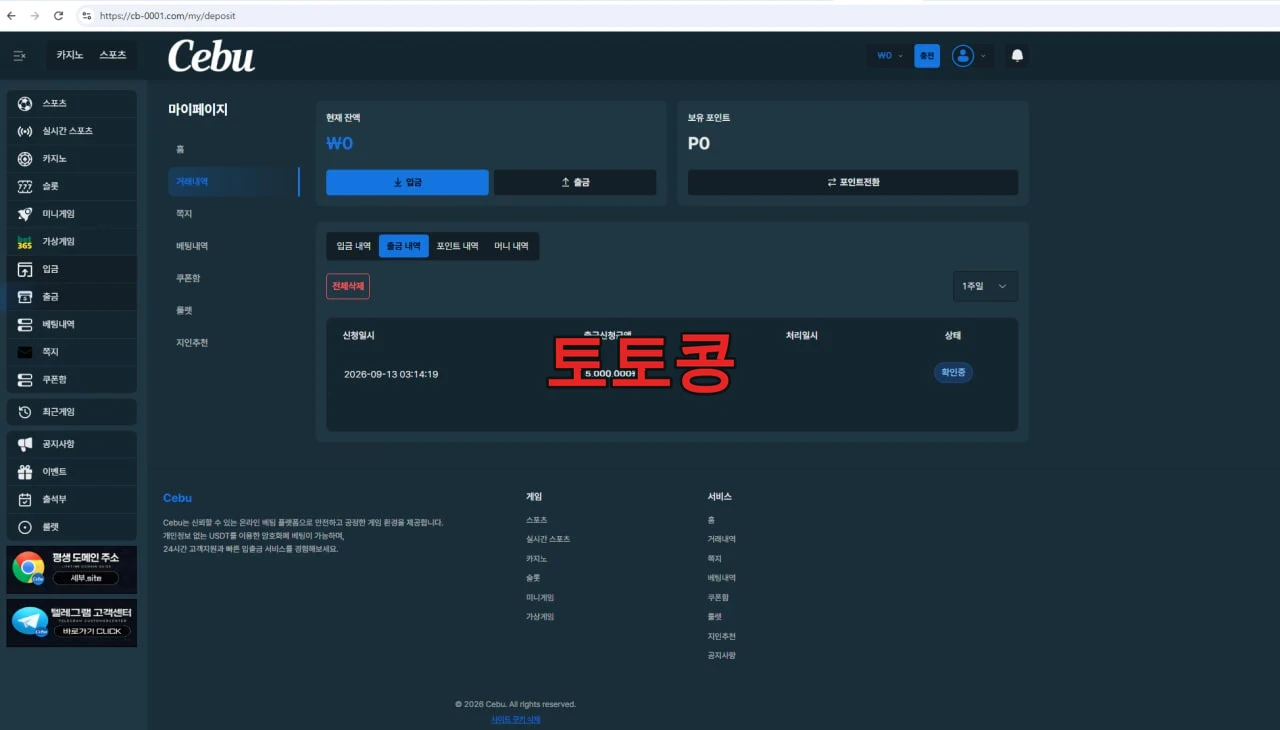Open 실시간 스포츠 live icon in the sidebar
Image resolution: width=1280 pixels, height=730 pixels.
coord(25,132)
